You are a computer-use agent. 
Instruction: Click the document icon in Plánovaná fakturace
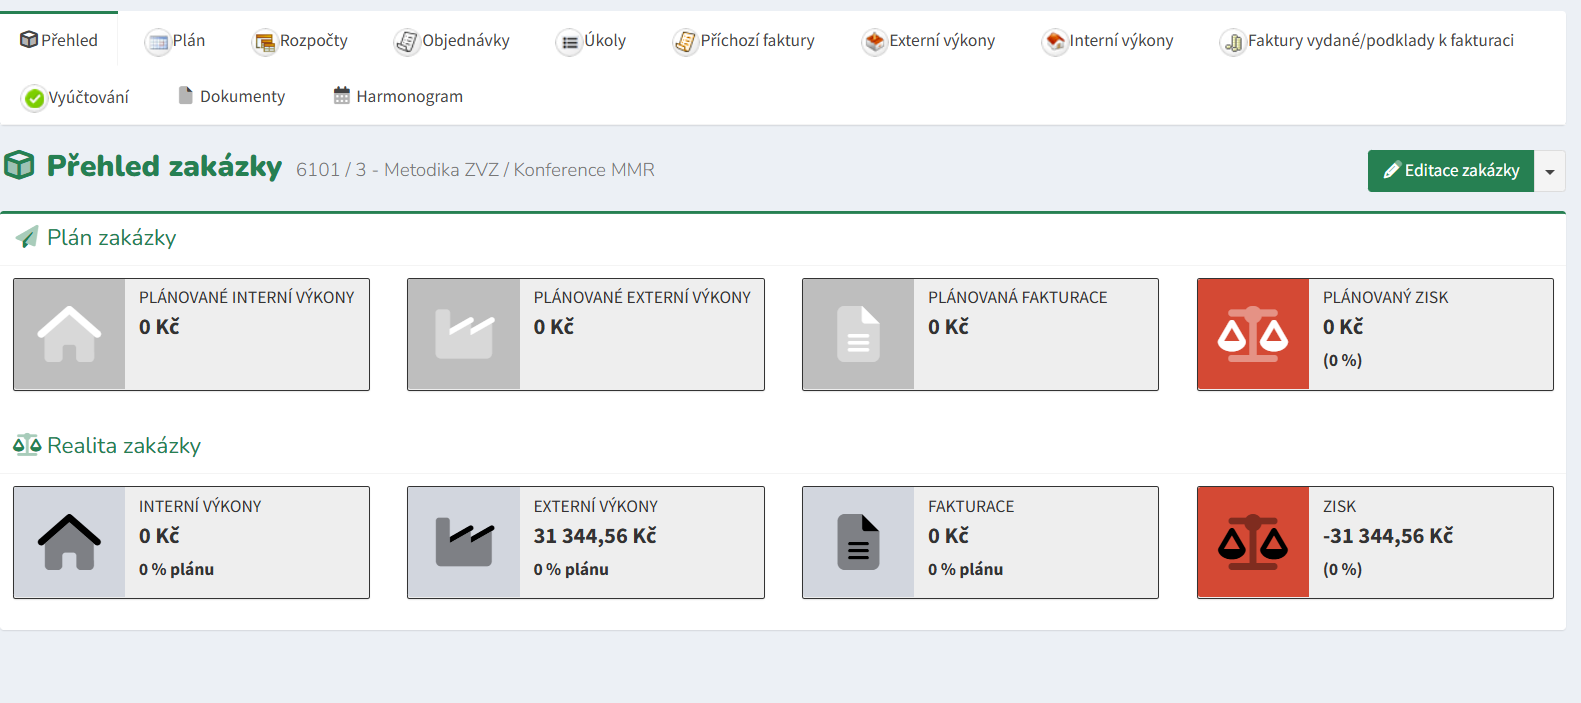pos(858,334)
